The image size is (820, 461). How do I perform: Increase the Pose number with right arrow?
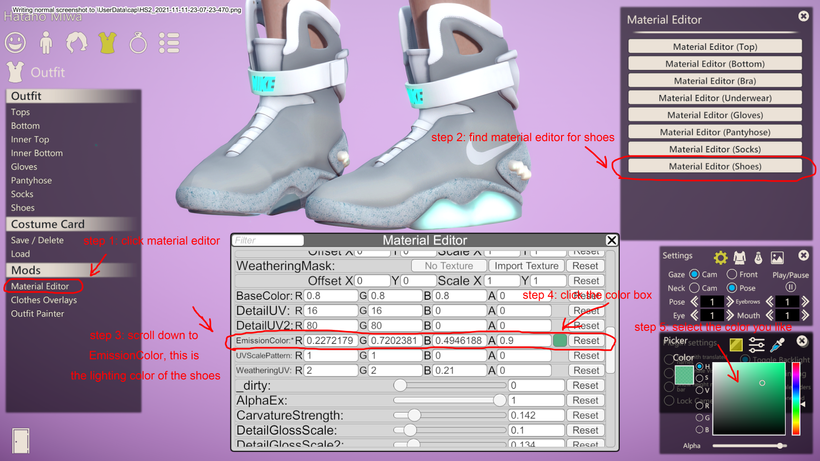pos(730,302)
